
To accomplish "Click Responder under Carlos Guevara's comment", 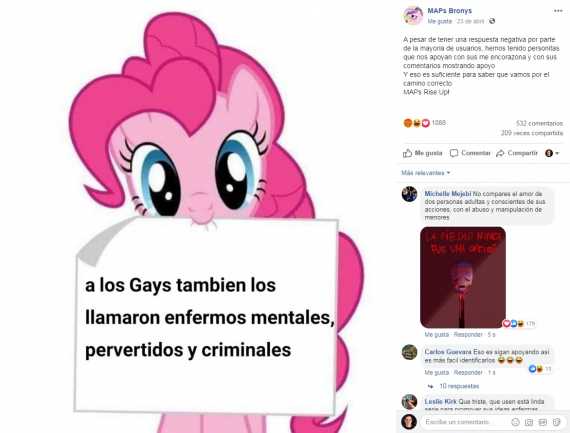I will (468, 373).
